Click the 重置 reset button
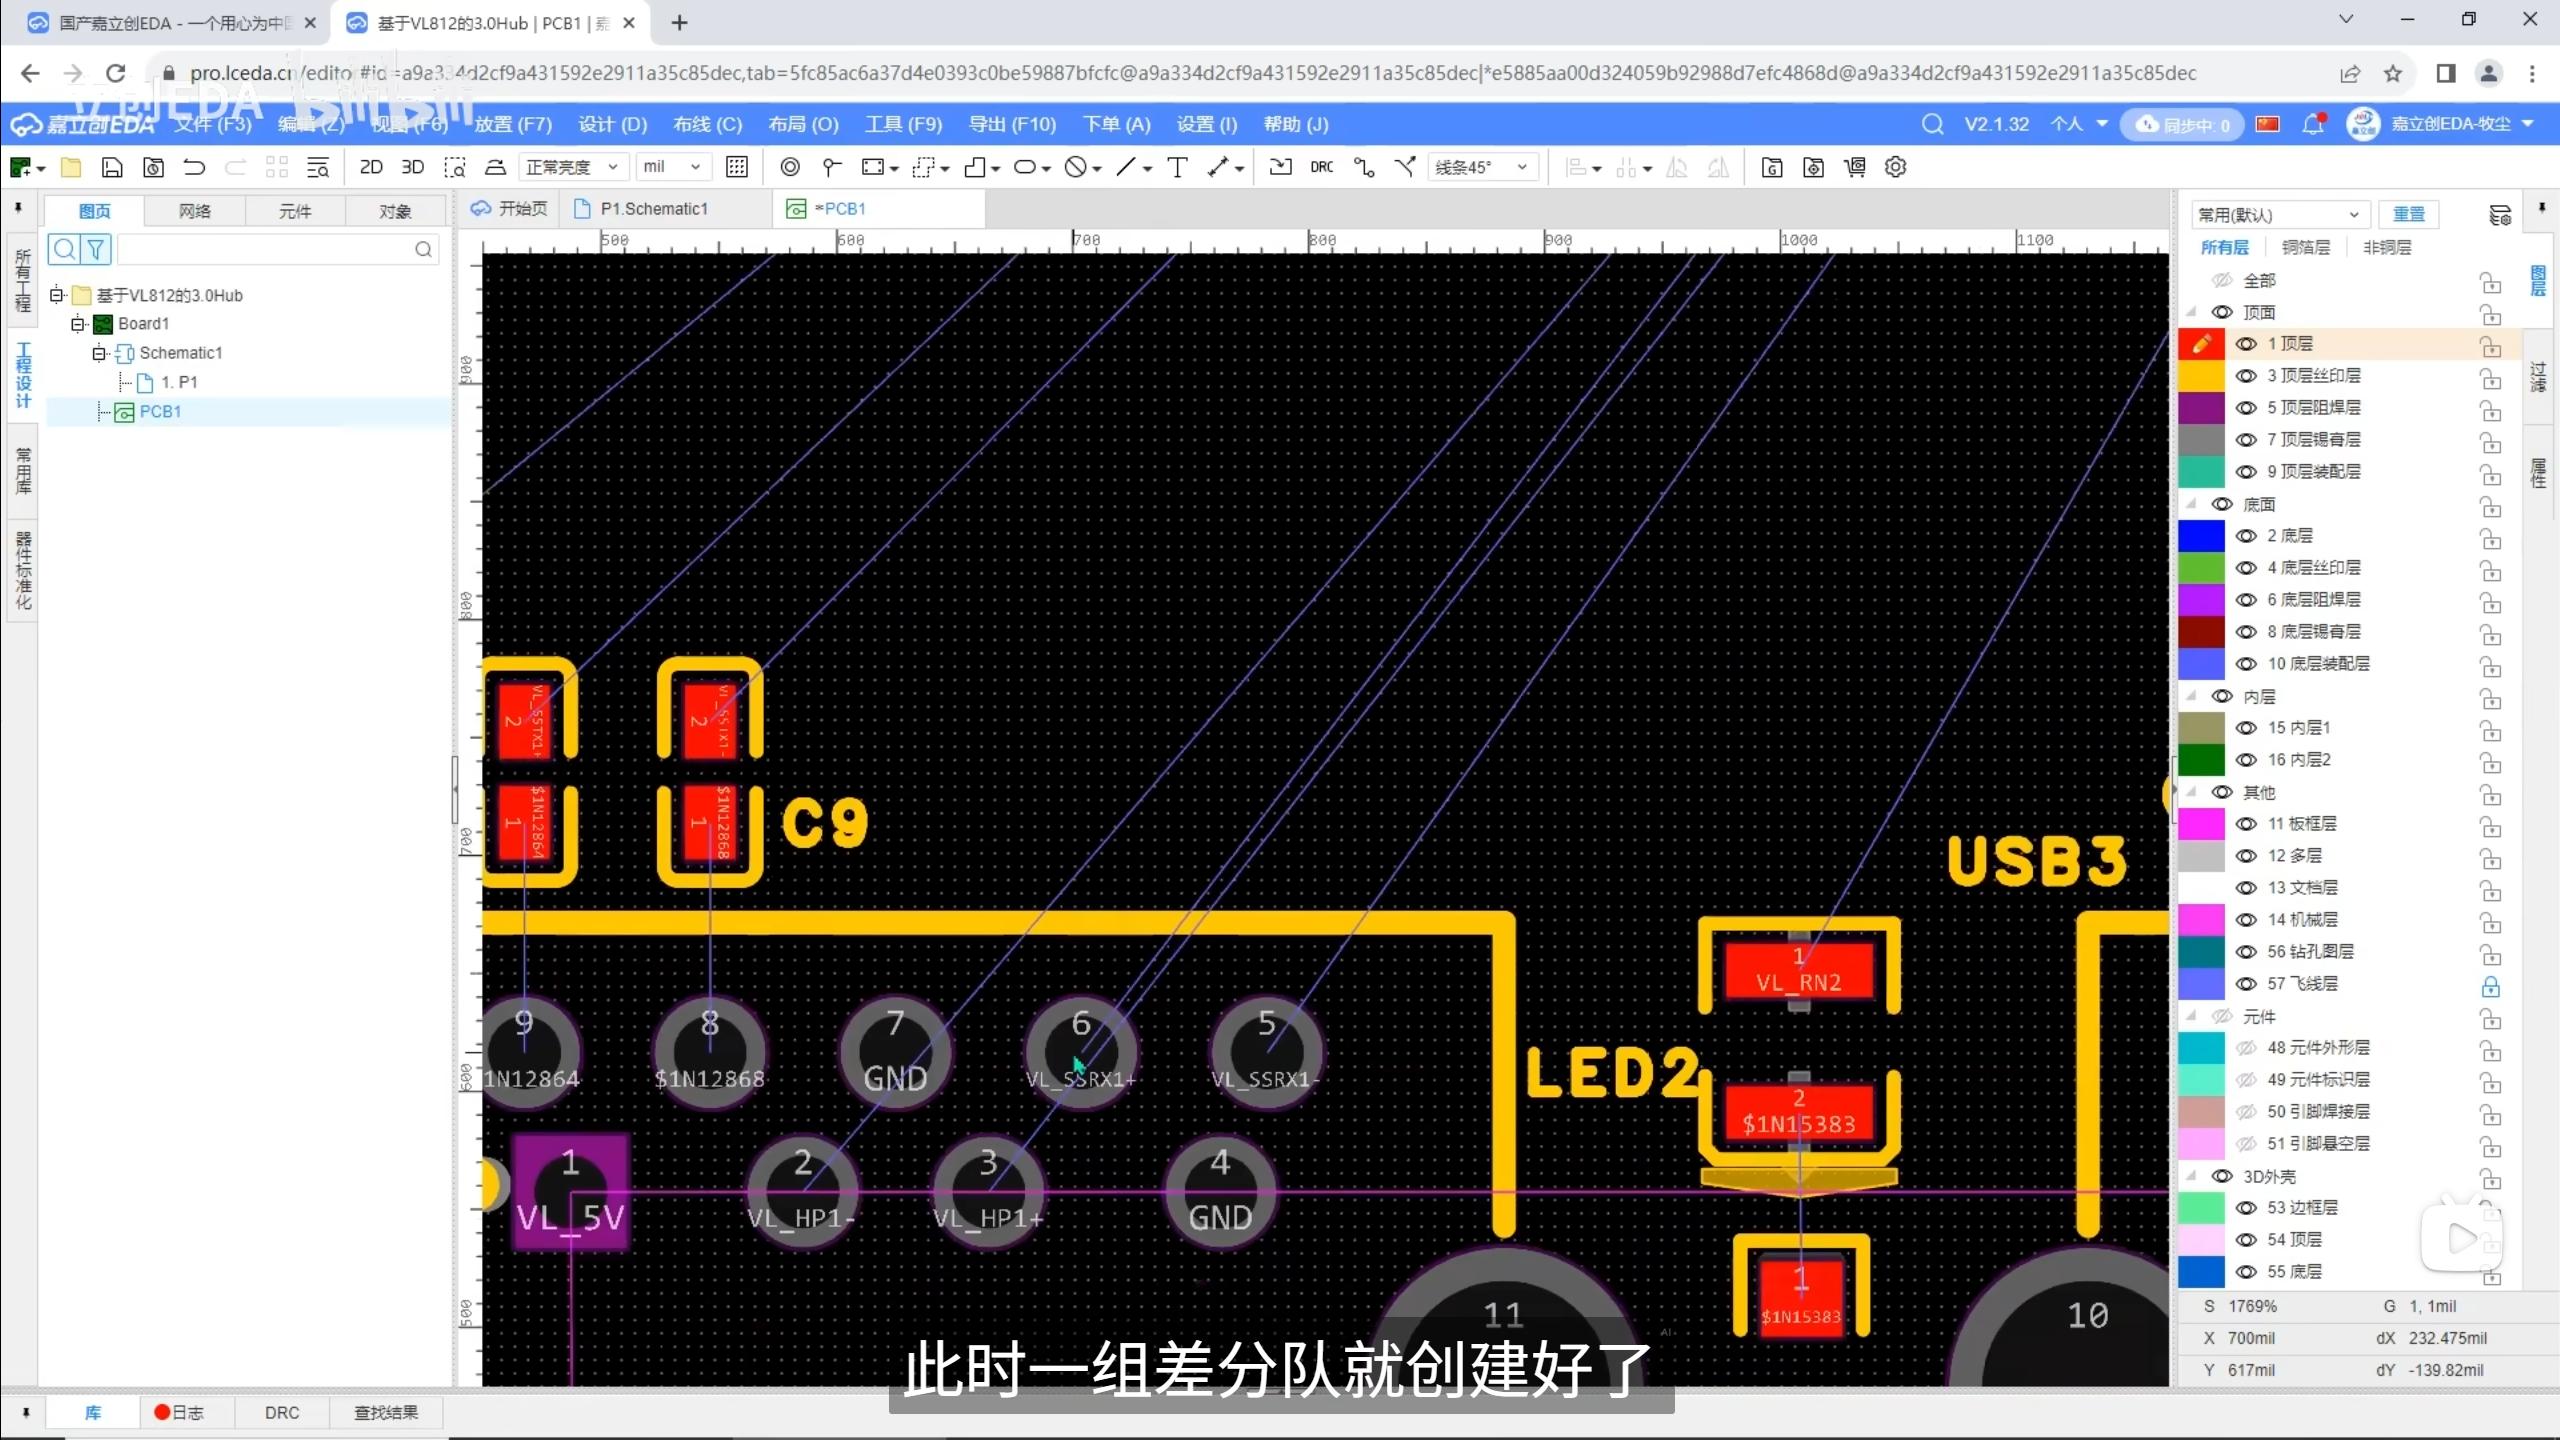The image size is (2560, 1440). [x=2408, y=214]
